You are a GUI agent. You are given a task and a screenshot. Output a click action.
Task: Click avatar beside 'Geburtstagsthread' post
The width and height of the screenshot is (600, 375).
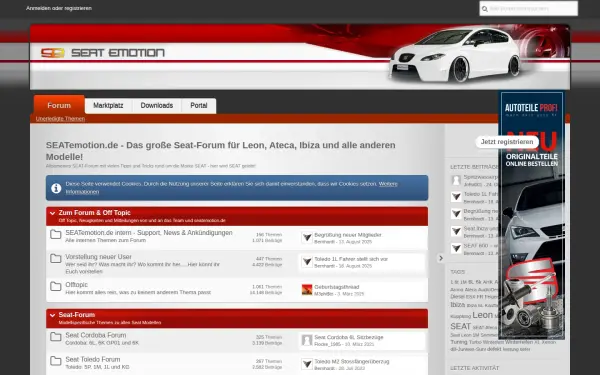tap(307, 290)
